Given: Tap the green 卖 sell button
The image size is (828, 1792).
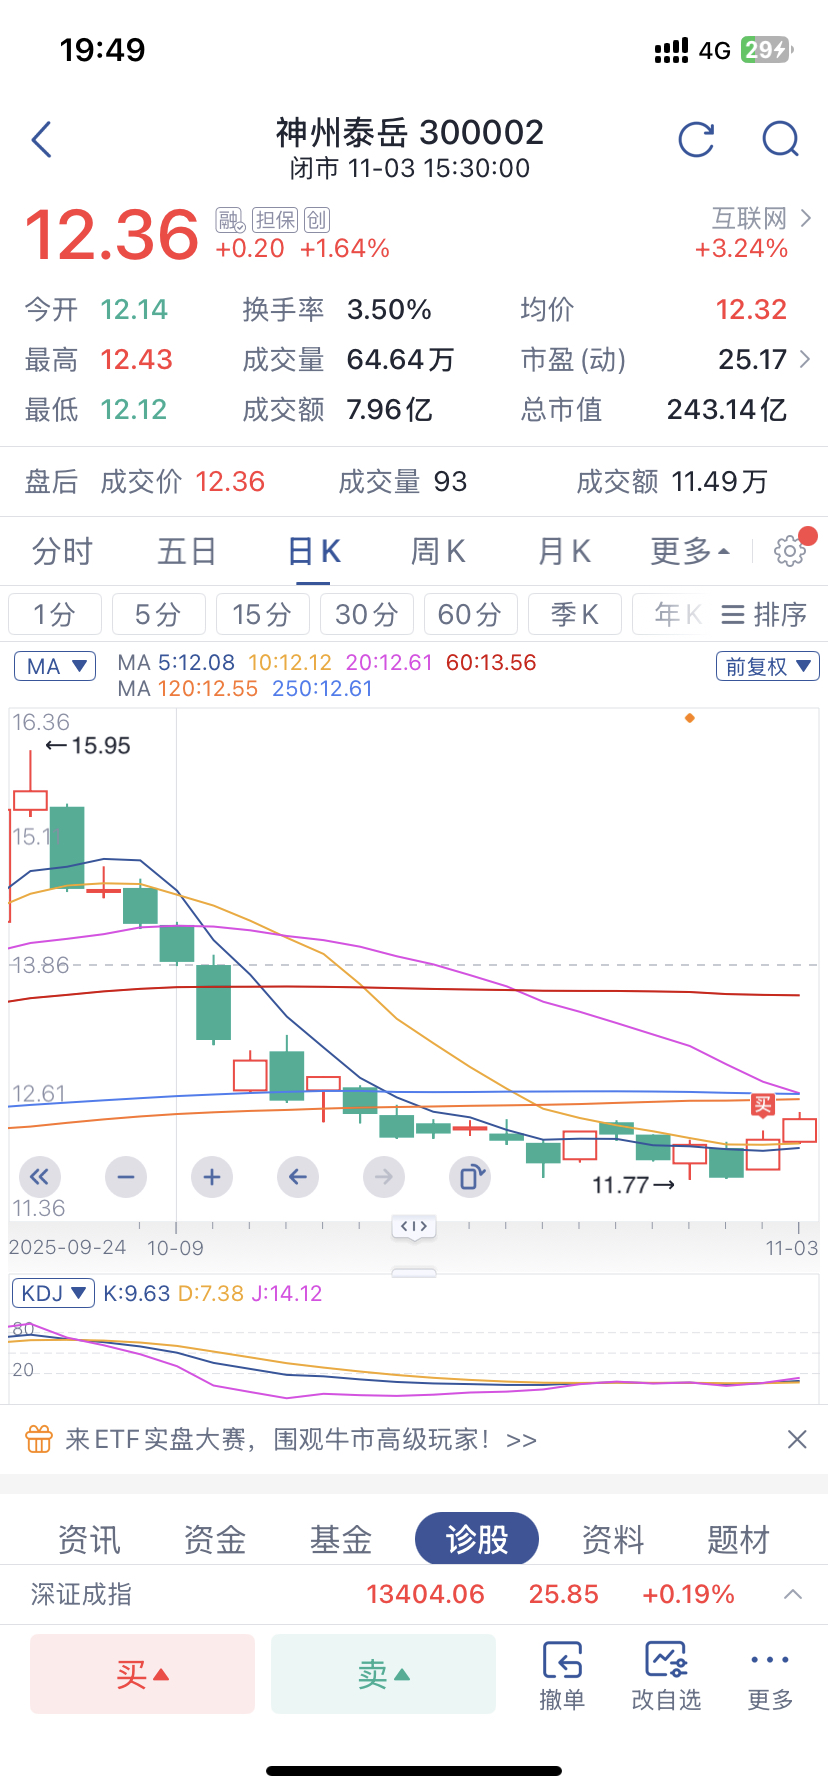Looking at the screenshot, I should pos(383,1674).
